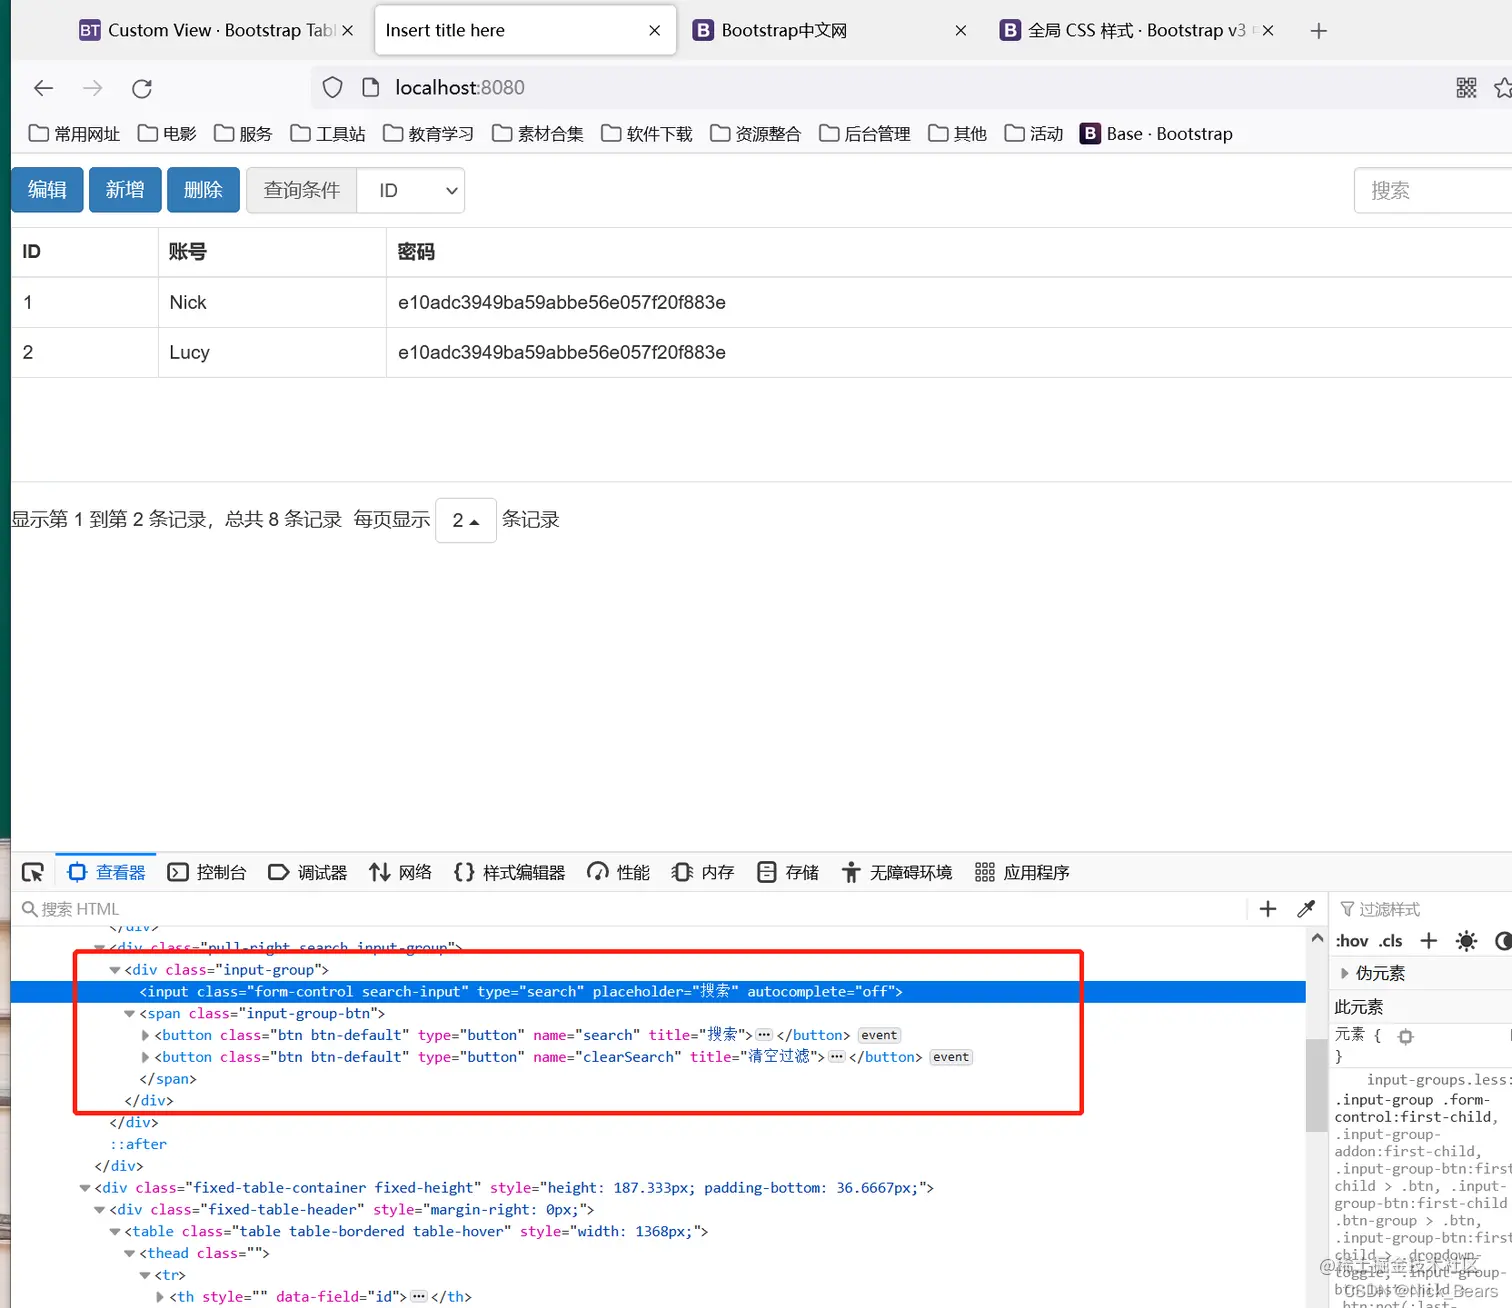Open the 软件下载 bookmarks folder
This screenshot has height=1308, width=1512.
646,134
